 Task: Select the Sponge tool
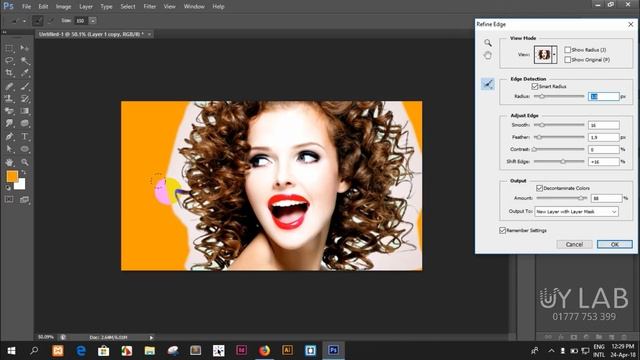[x=24, y=123]
